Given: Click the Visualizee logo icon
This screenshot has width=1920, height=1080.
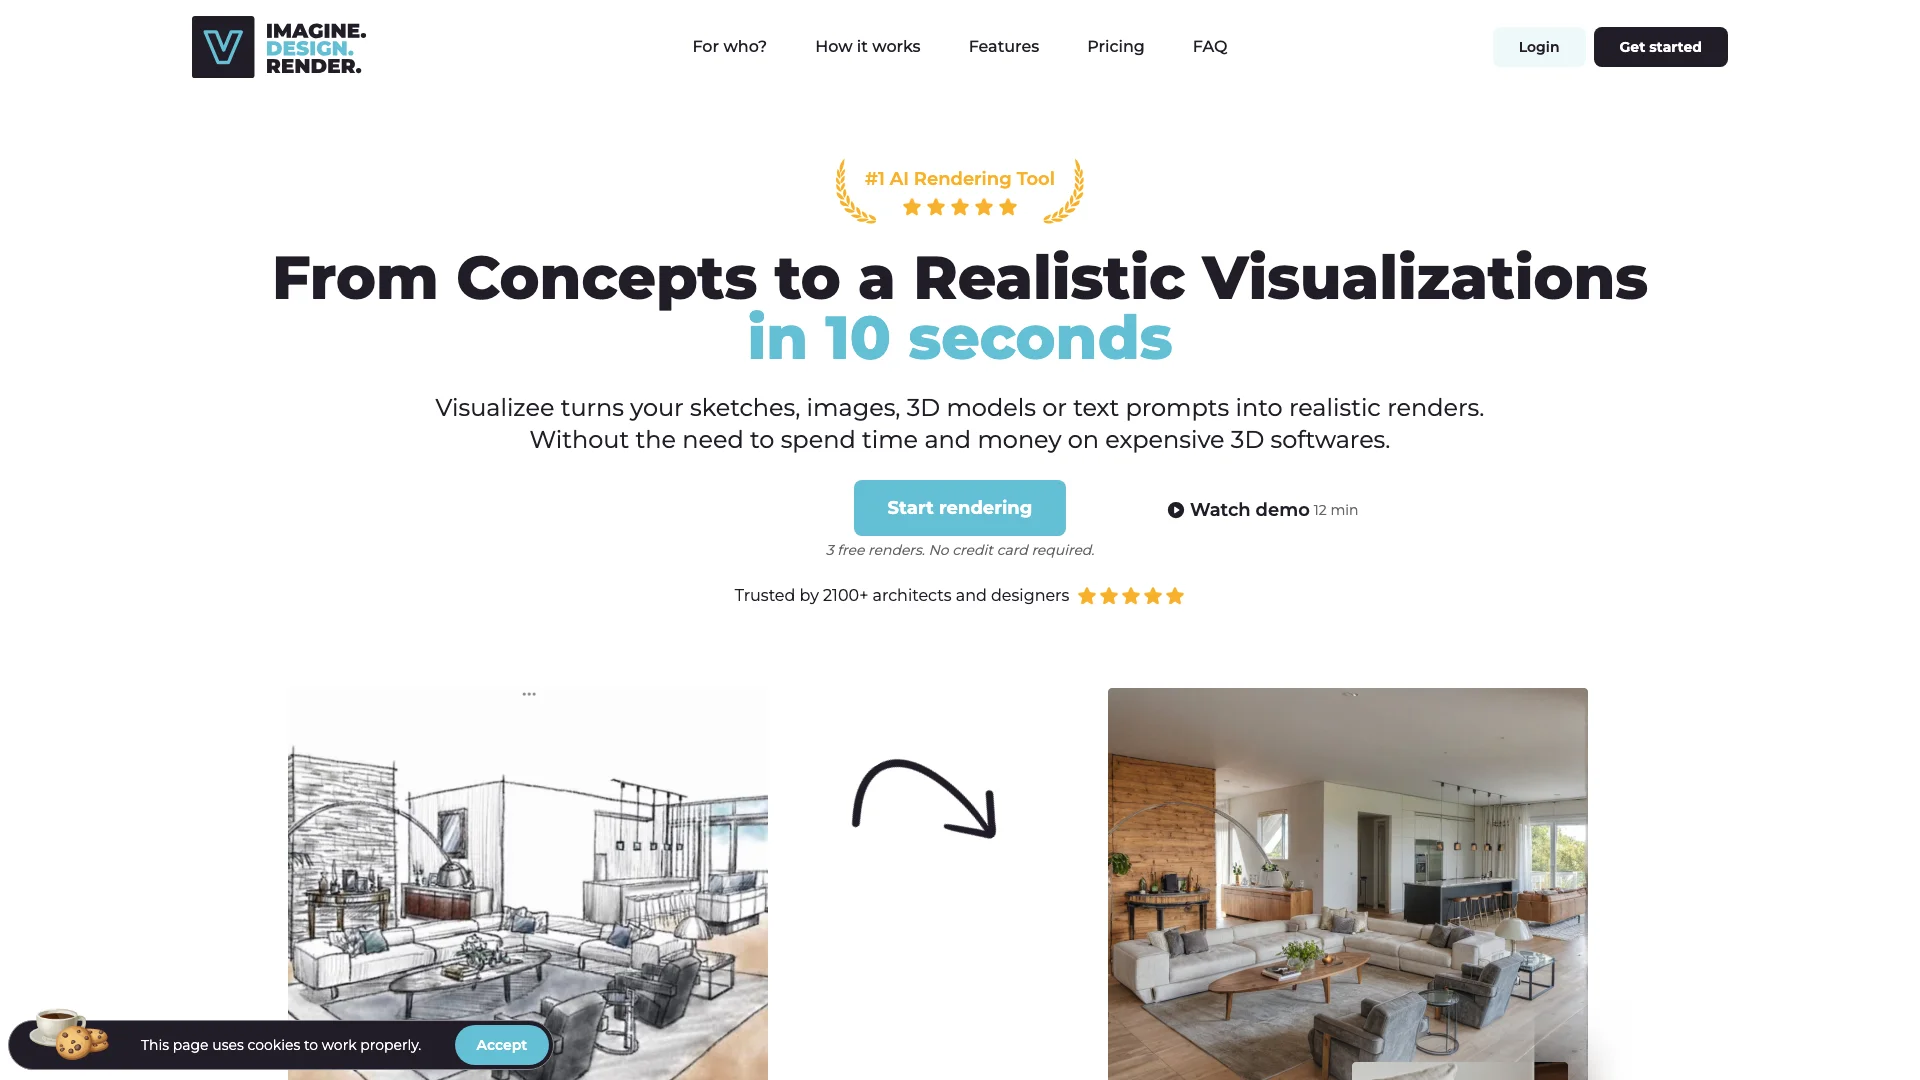Looking at the screenshot, I should 222,46.
